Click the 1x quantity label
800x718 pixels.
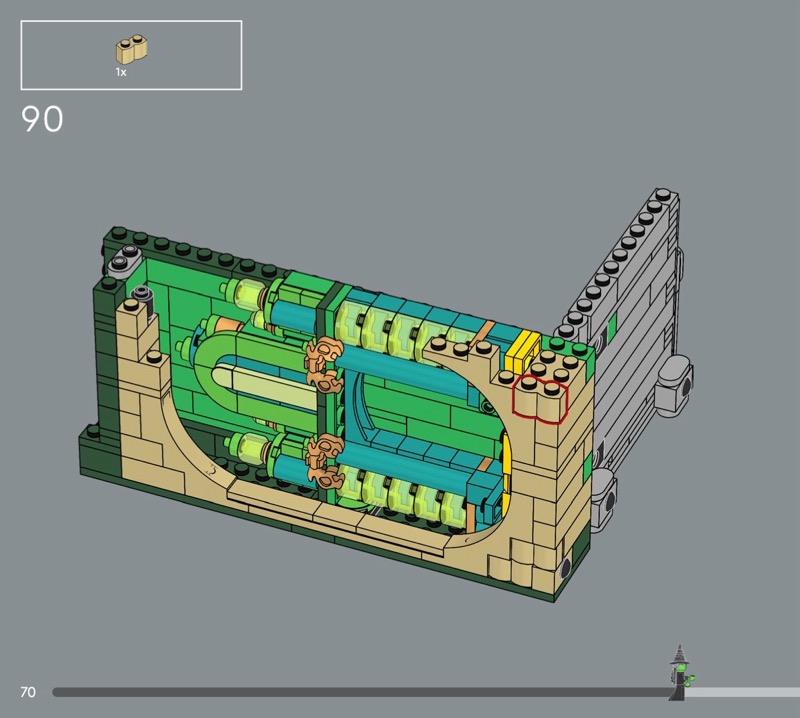120,73
